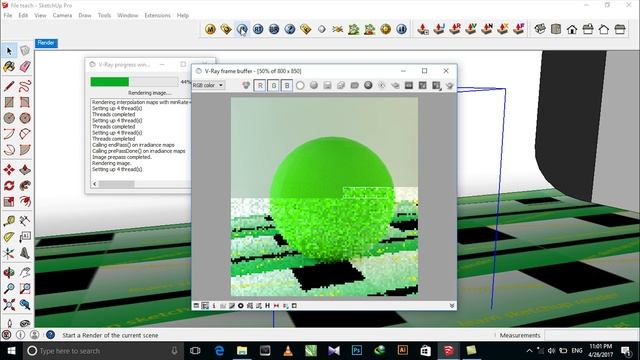Select the Freehand tool
The width and height of the screenshot is (640, 360).
25,86
